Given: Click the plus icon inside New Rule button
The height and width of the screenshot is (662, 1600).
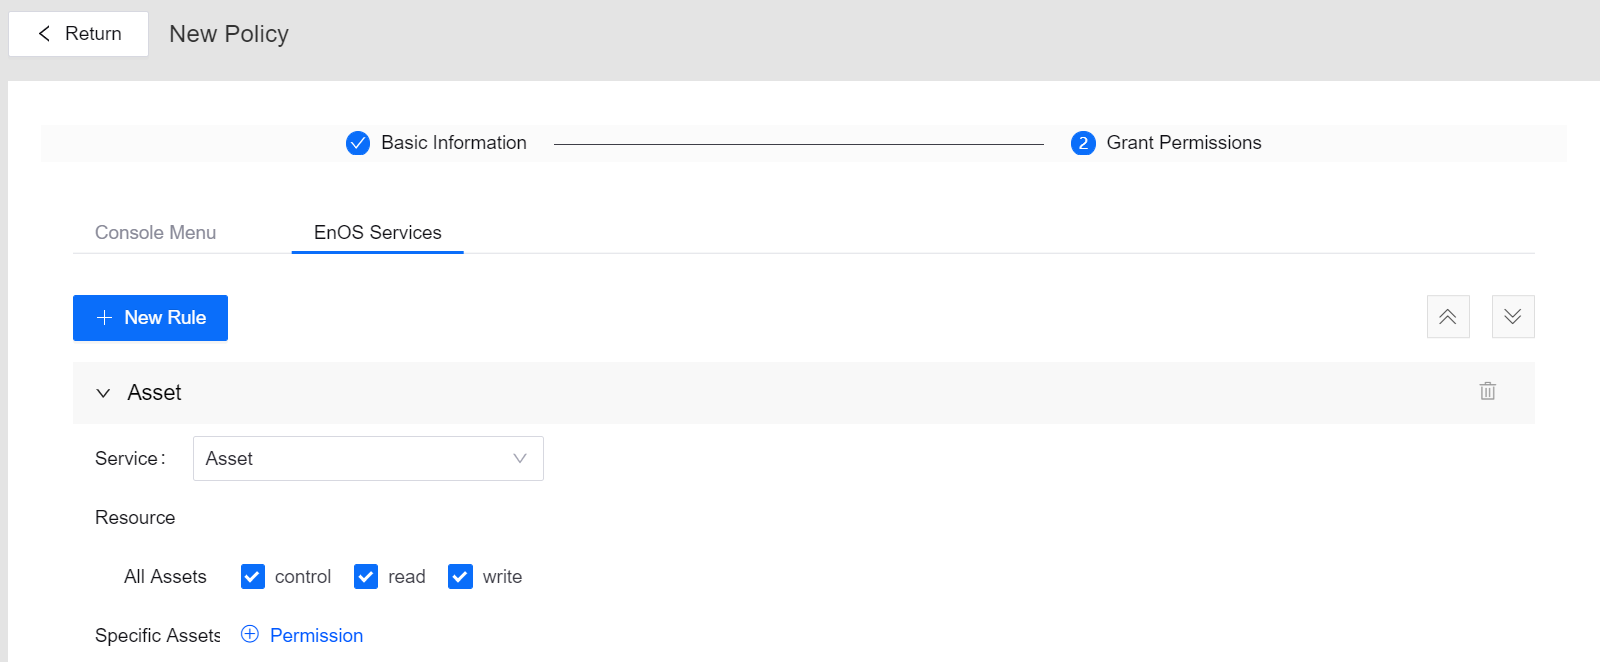Looking at the screenshot, I should click(103, 317).
